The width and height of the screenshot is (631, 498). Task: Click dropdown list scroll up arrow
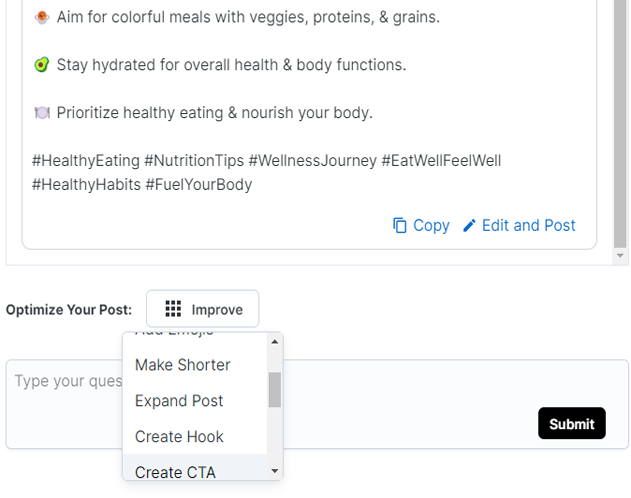[275, 342]
